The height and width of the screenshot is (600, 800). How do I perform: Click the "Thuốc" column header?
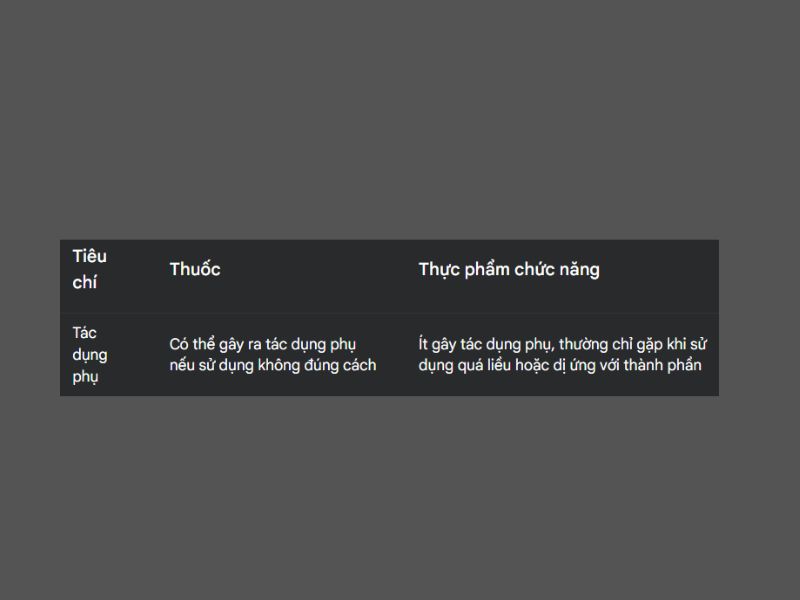[x=195, y=269]
